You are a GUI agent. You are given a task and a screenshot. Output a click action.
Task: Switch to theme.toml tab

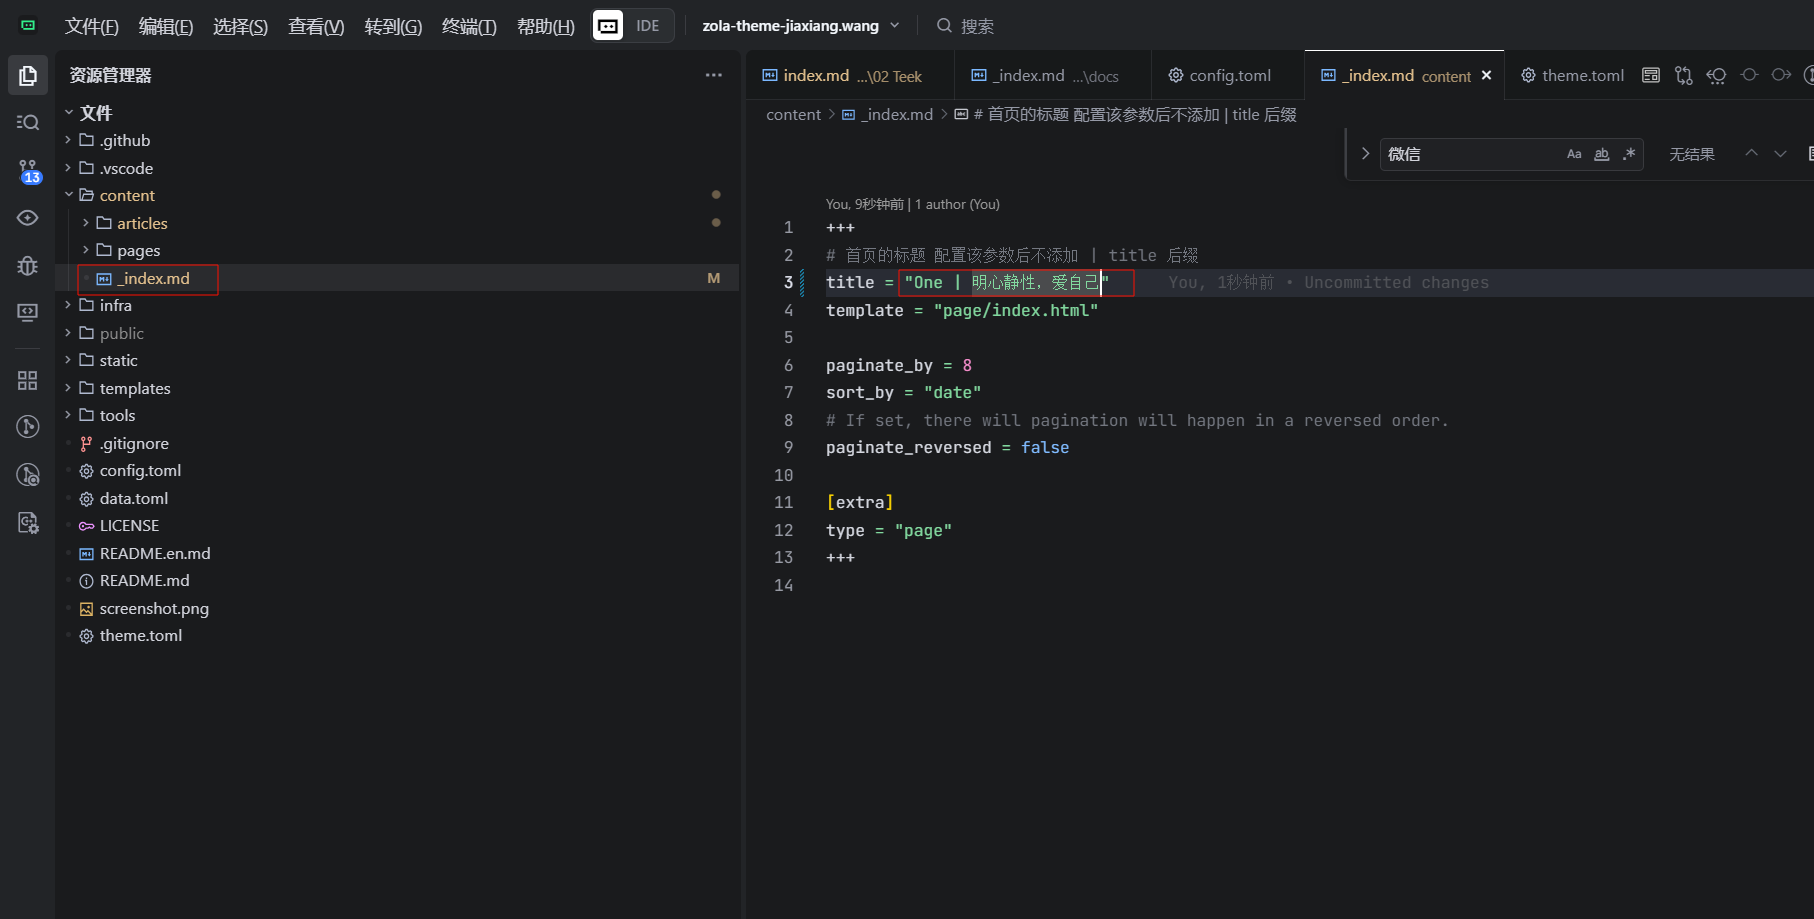point(1572,75)
